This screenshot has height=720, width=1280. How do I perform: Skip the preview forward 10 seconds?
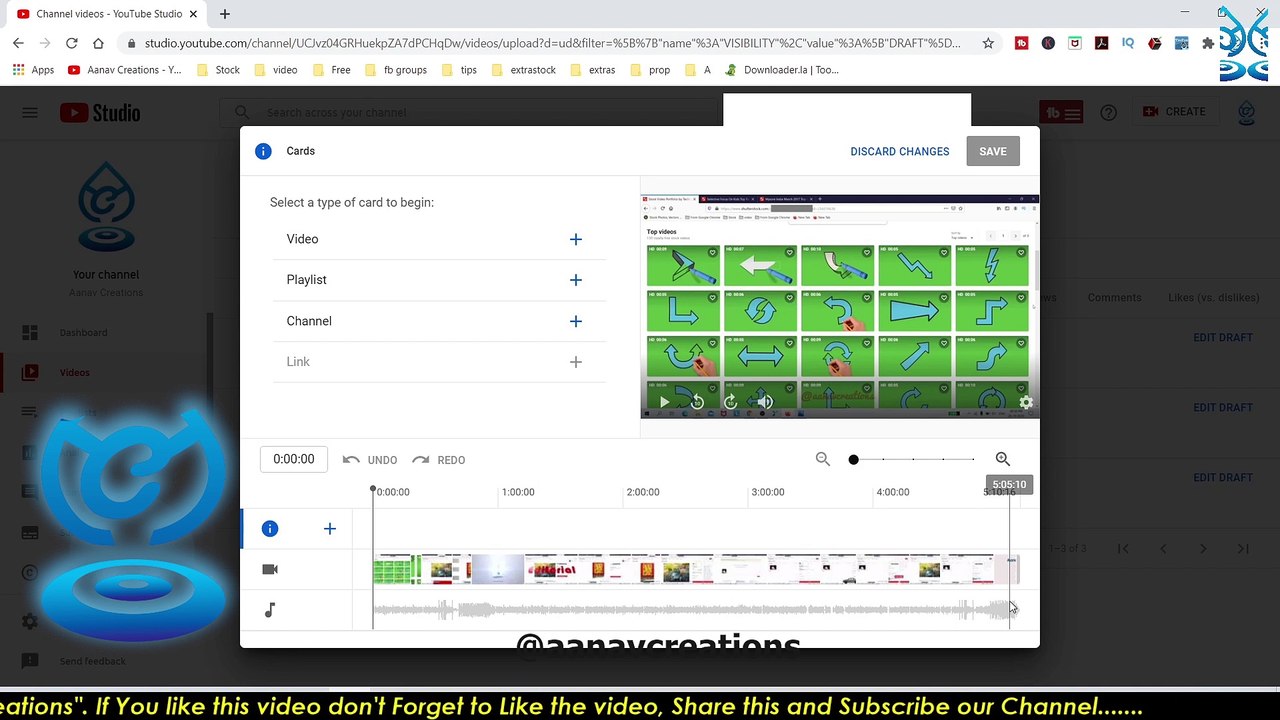[x=730, y=402]
